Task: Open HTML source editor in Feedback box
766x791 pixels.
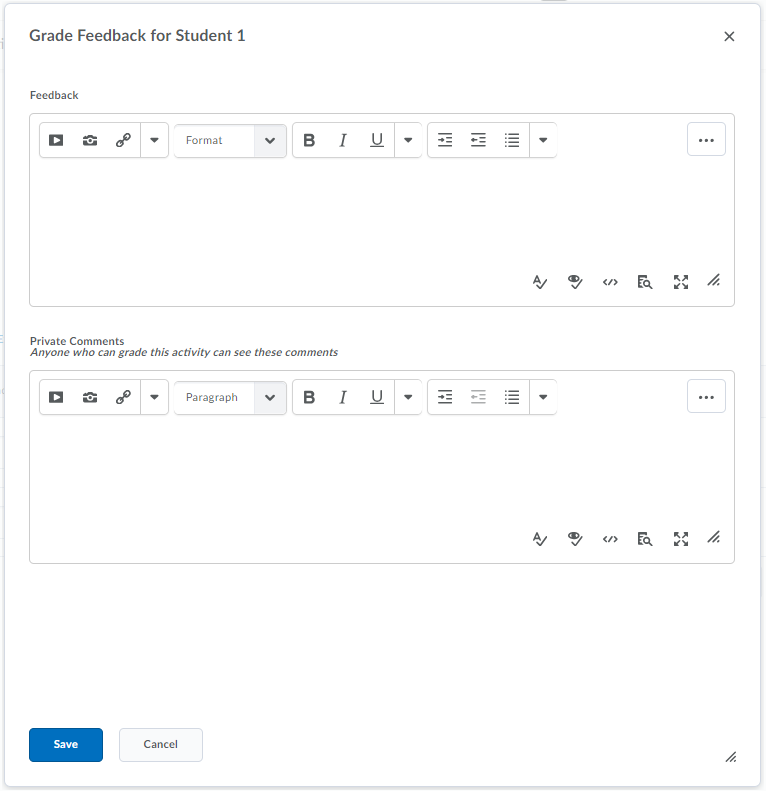Action: point(610,282)
